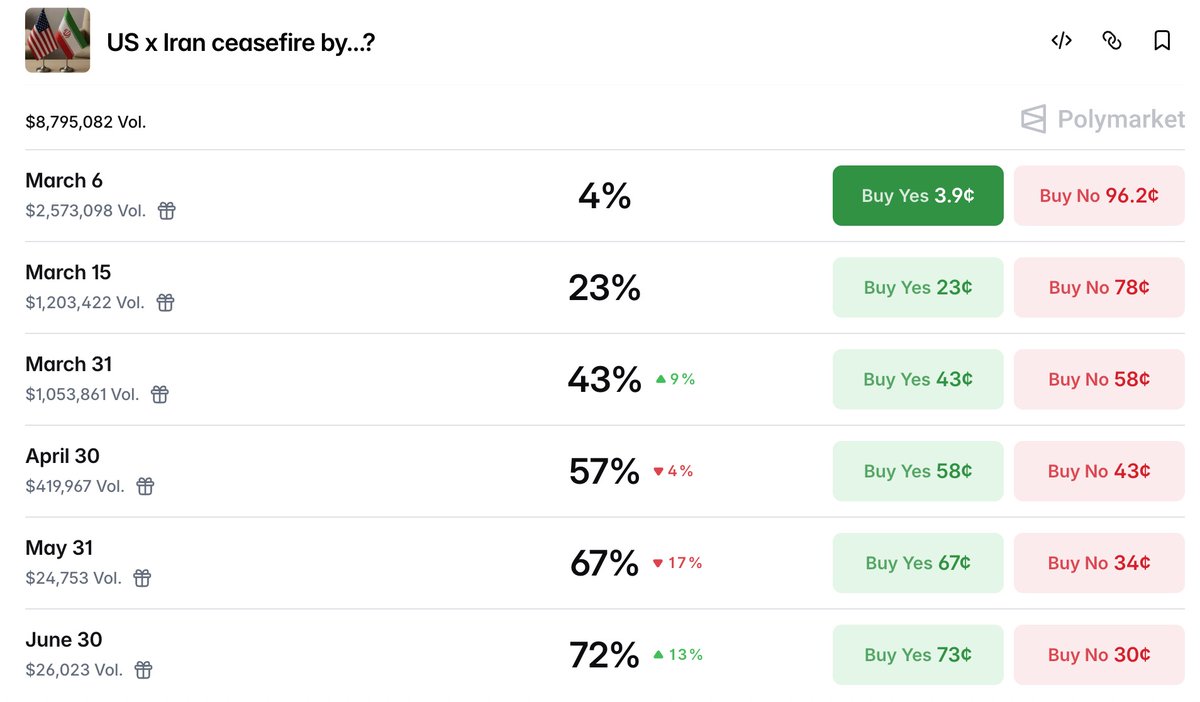
Task: Buy No at 96.2¢ for March 6
Action: coord(1099,196)
